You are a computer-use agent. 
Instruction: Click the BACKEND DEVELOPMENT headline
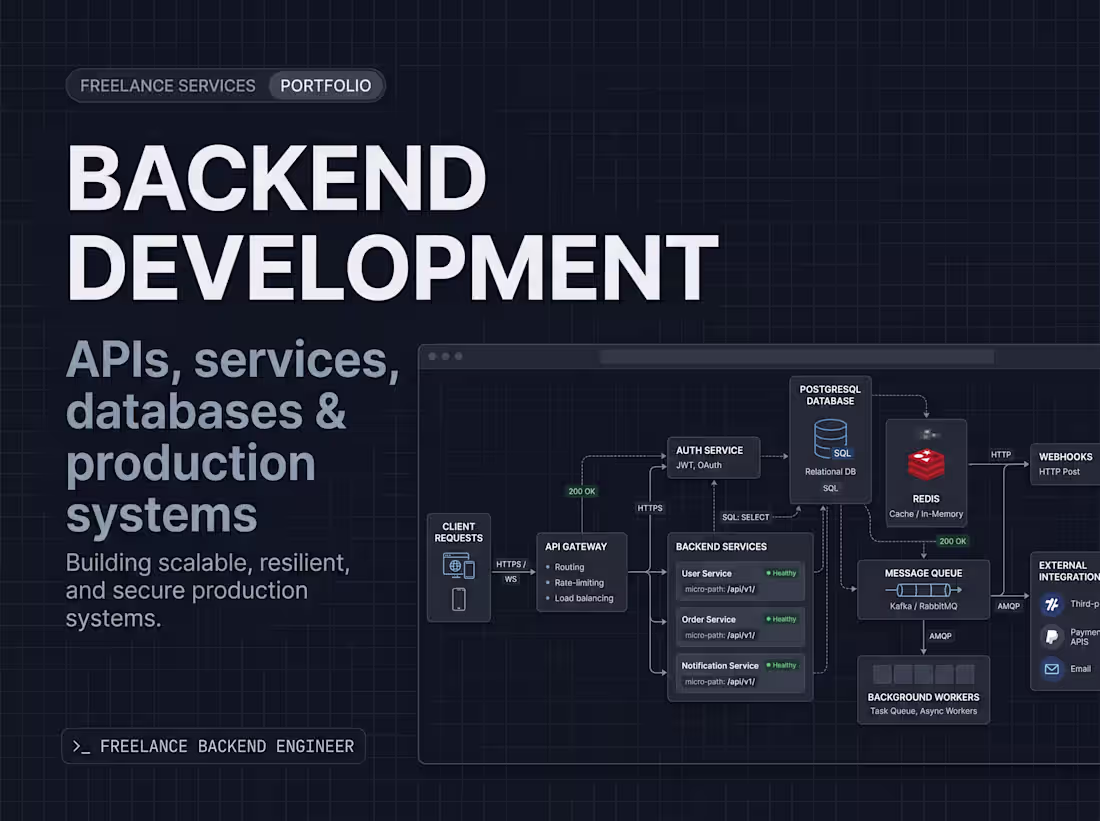tap(392, 222)
